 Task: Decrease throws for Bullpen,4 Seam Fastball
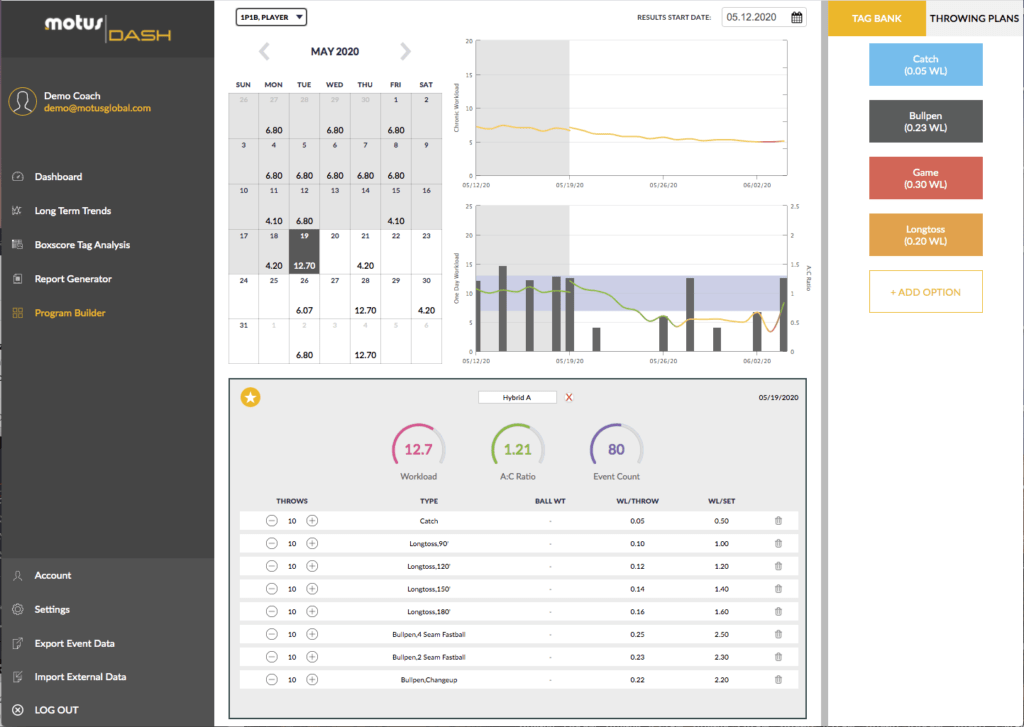[272, 634]
